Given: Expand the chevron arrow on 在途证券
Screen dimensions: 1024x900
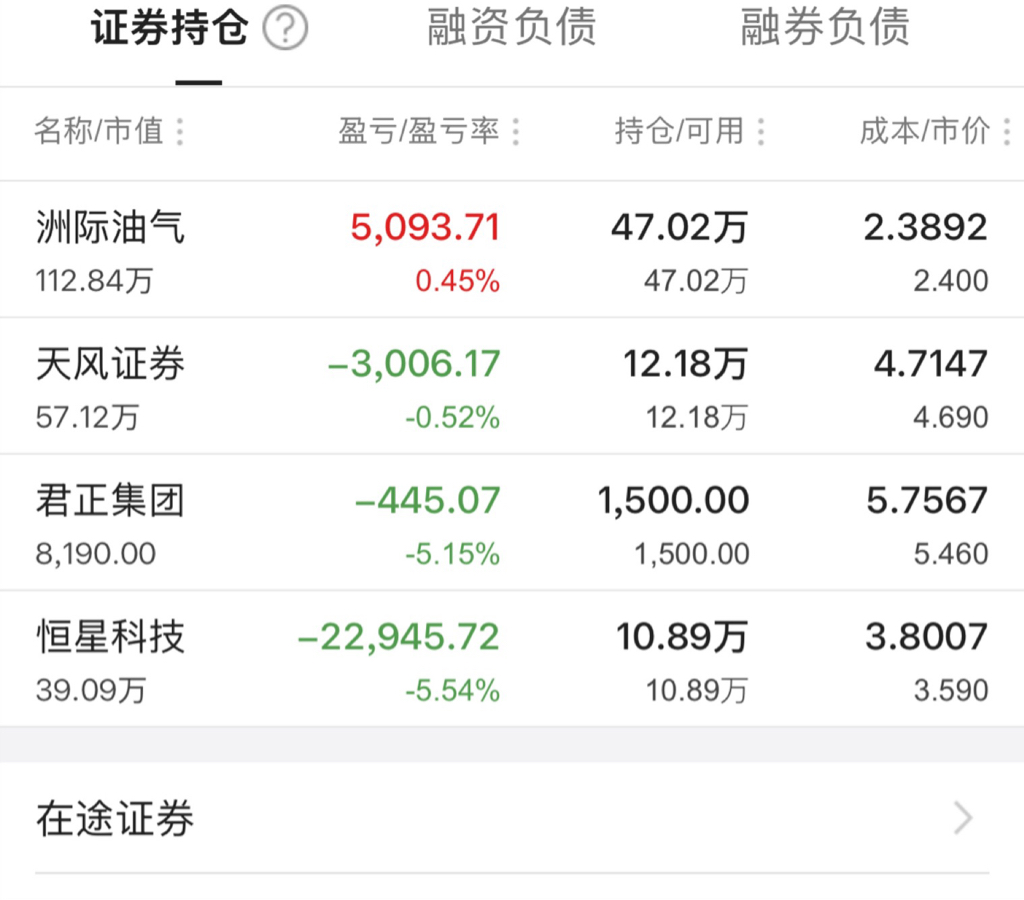Looking at the screenshot, I should point(963,818).
